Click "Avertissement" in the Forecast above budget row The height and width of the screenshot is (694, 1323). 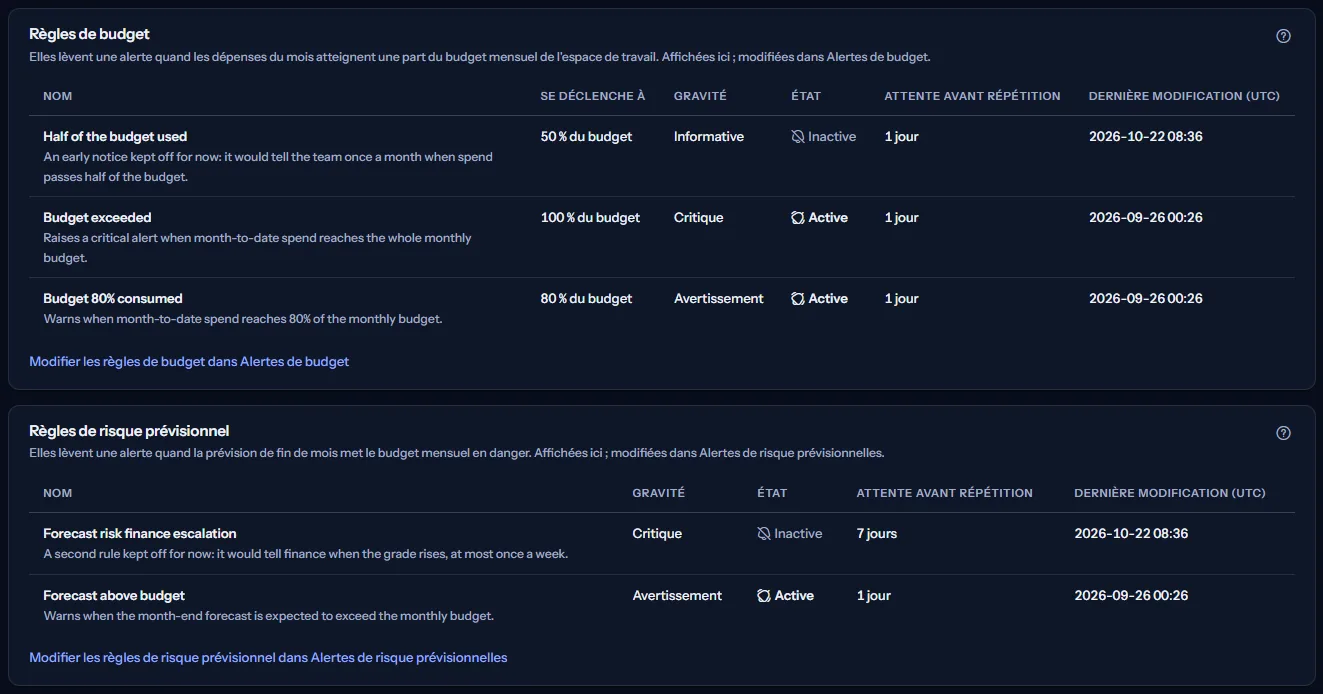[677, 596]
